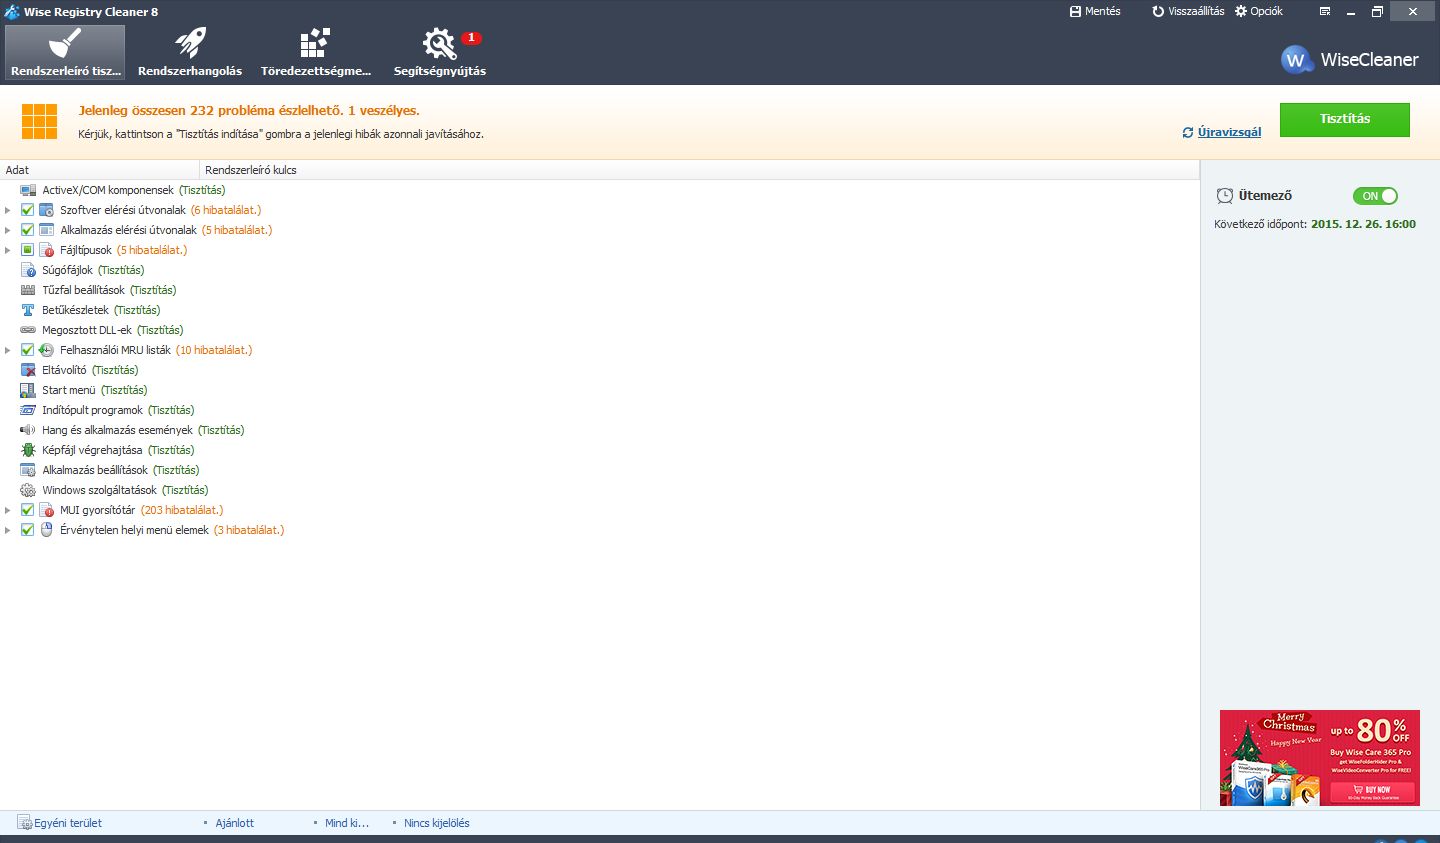The image size is (1440, 843).
Task: Click the Súgófájlok help files icon
Action: (x=28, y=270)
